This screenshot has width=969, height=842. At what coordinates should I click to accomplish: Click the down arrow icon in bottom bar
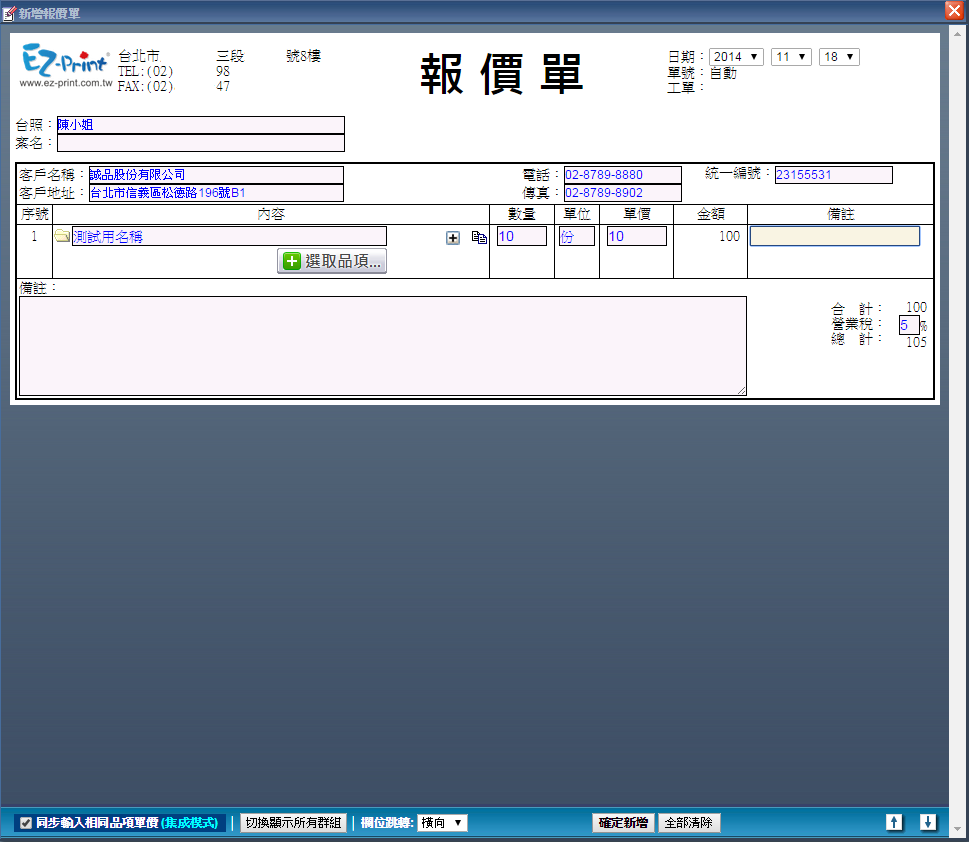pos(928,822)
